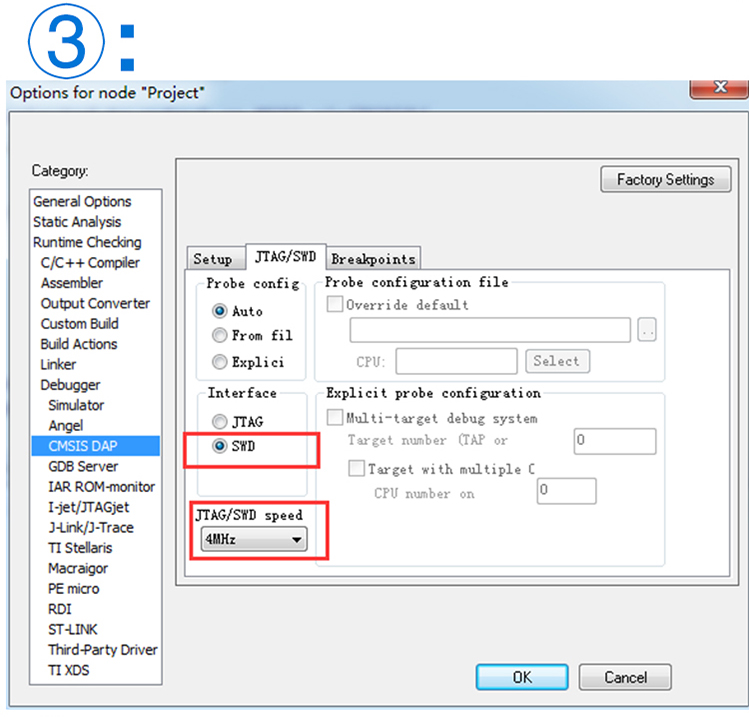
Task: Pick the Simulator debugger entry
Action: click(76, 405)
